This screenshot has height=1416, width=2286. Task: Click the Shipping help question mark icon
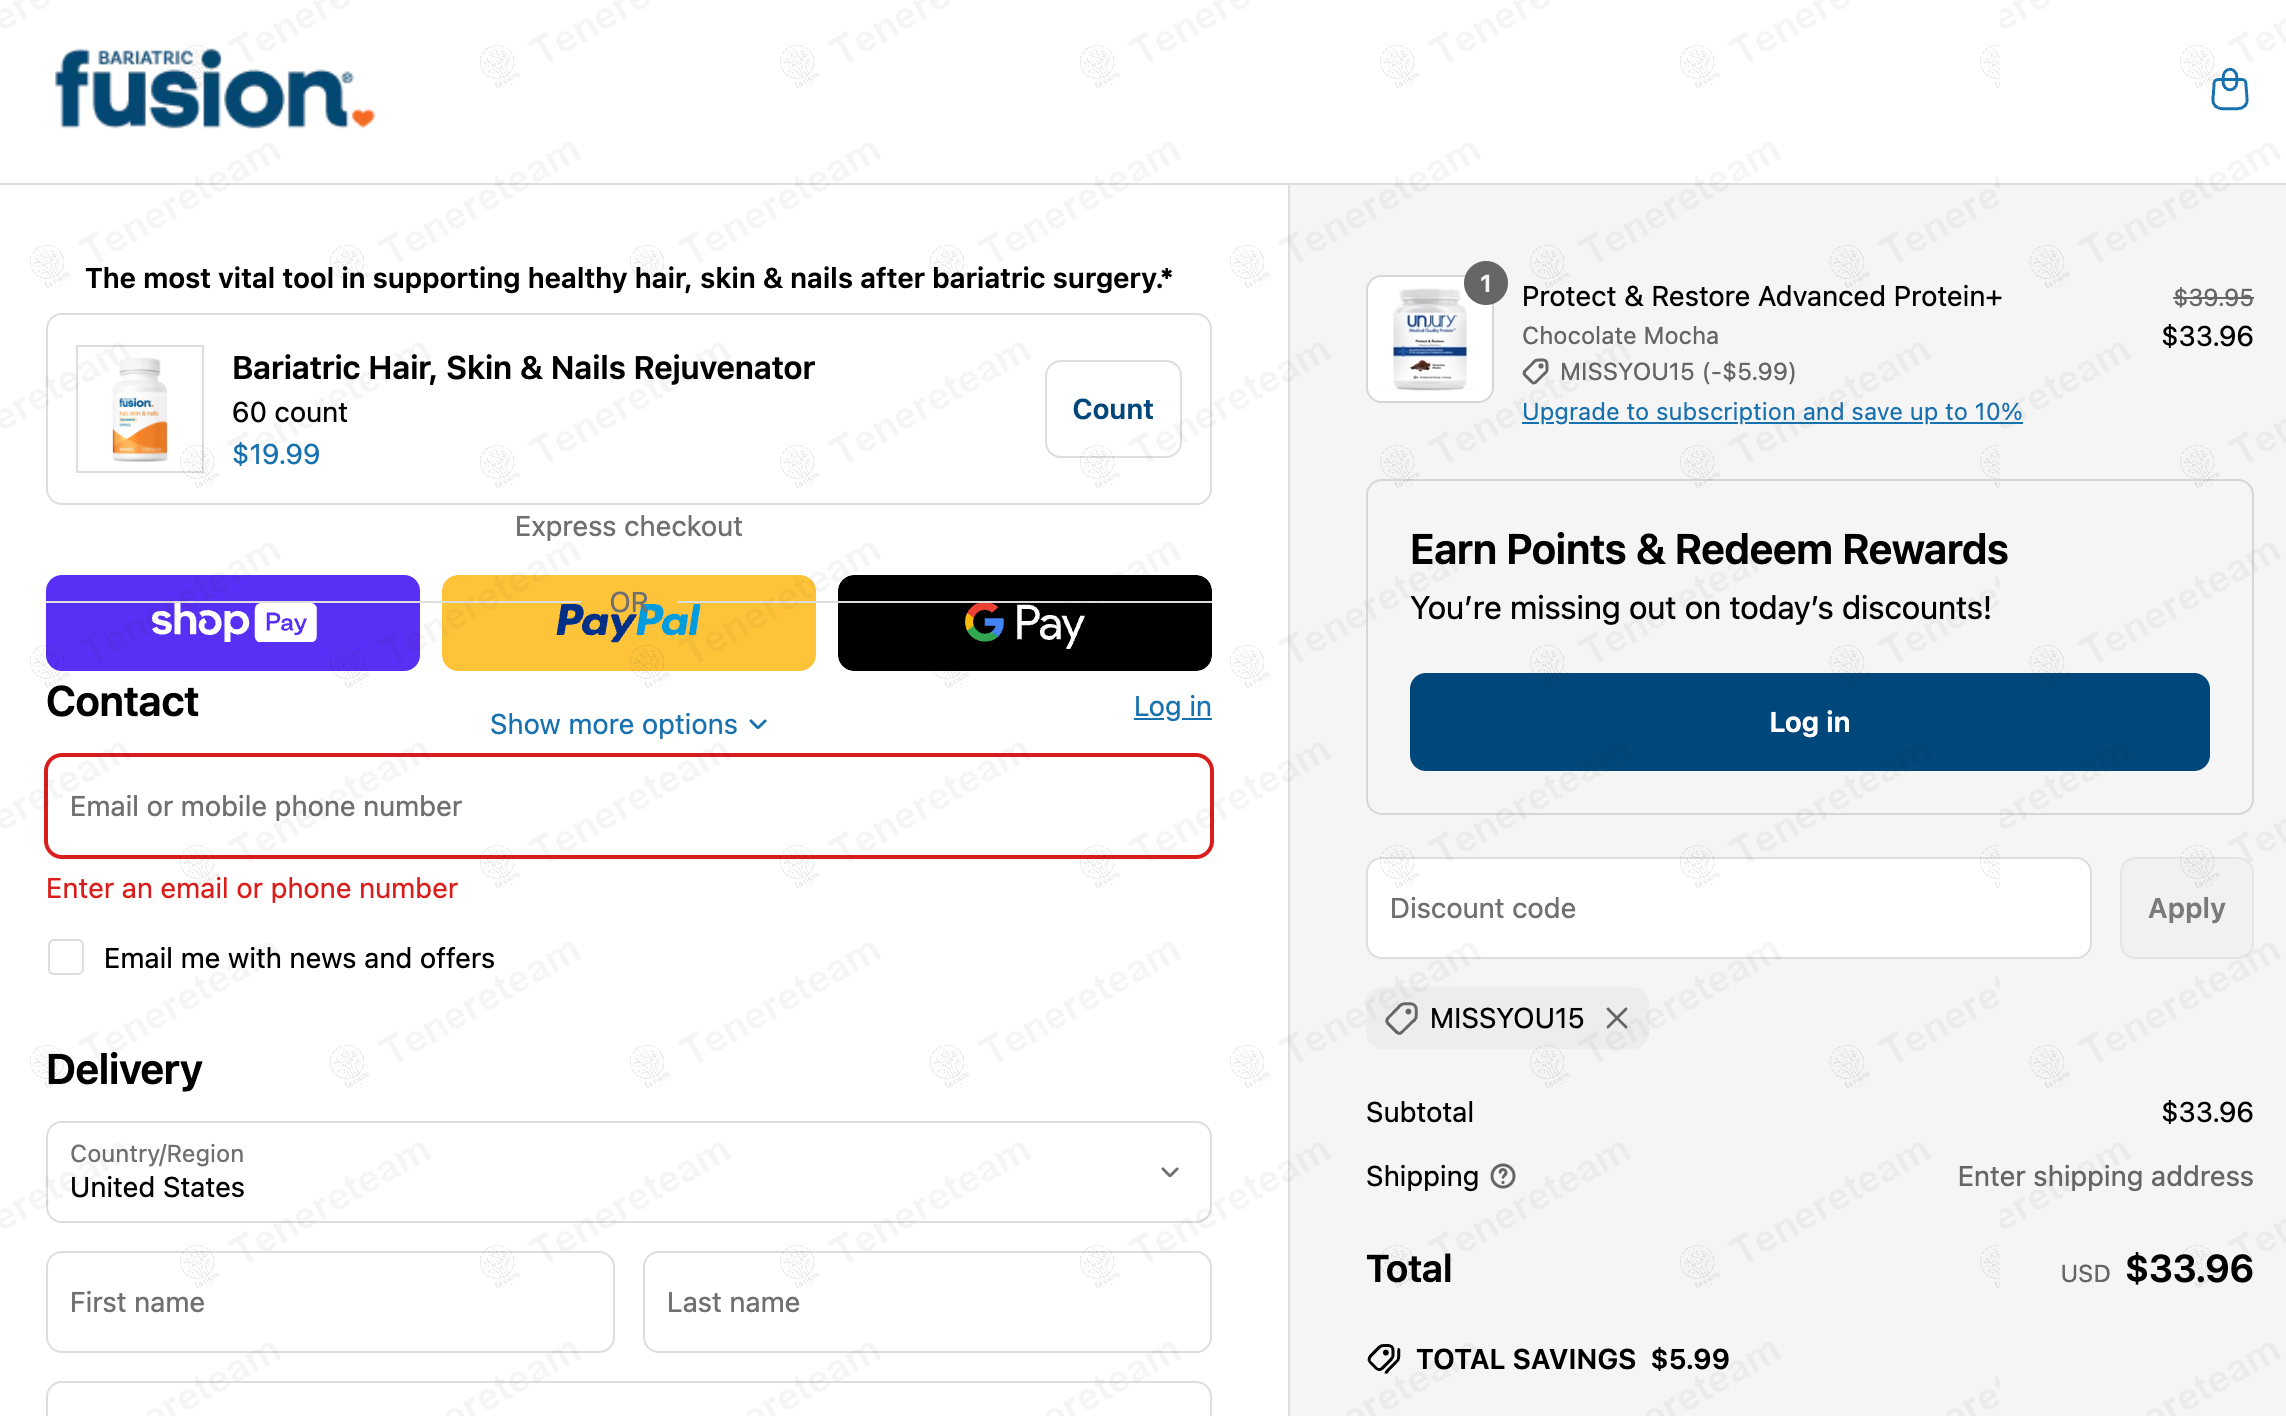click(x=1503, y=1176)
